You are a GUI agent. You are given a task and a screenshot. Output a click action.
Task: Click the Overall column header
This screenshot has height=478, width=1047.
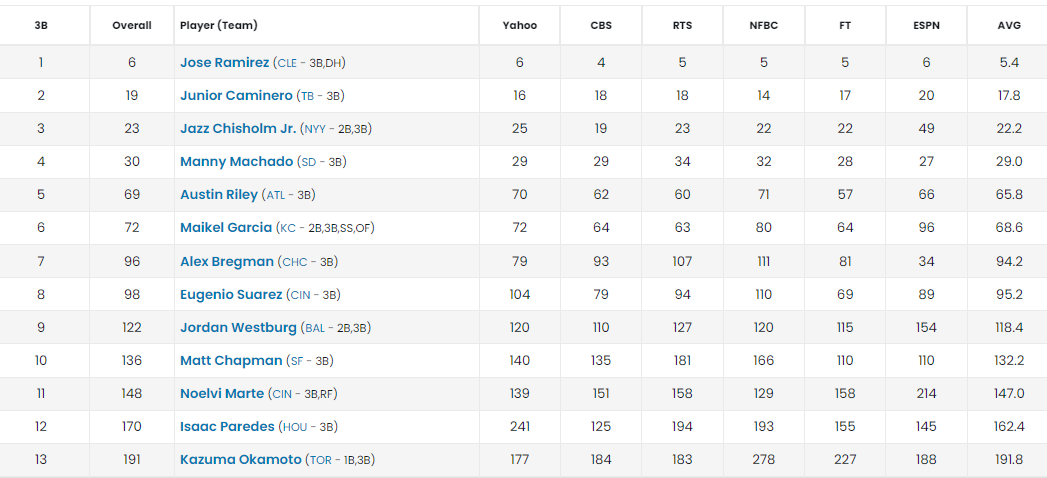click(132, 26)
